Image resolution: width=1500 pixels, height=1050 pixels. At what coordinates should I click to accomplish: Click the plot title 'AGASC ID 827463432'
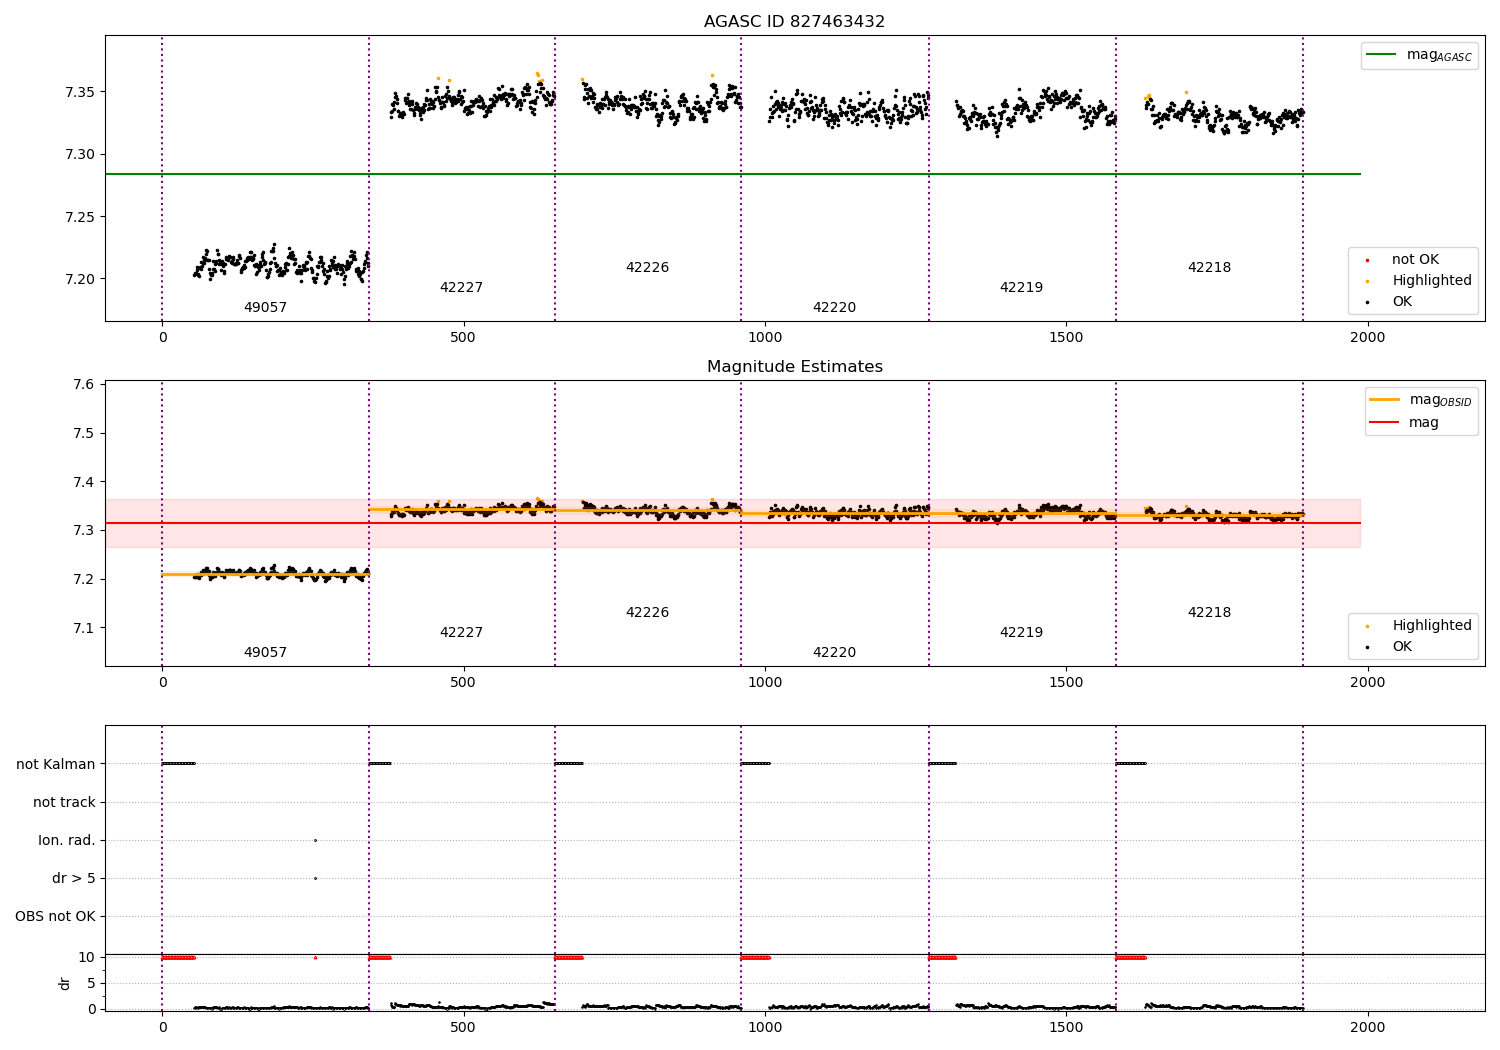click(794, 21)
